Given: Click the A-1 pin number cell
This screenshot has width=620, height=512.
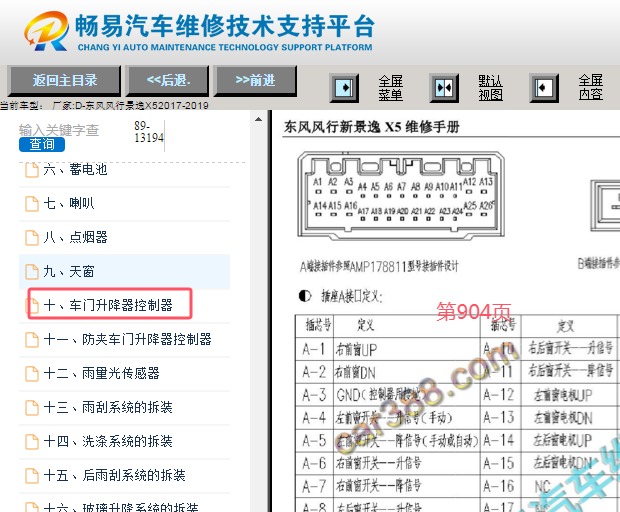Looking at the screenshot, I should click(314, 349).
